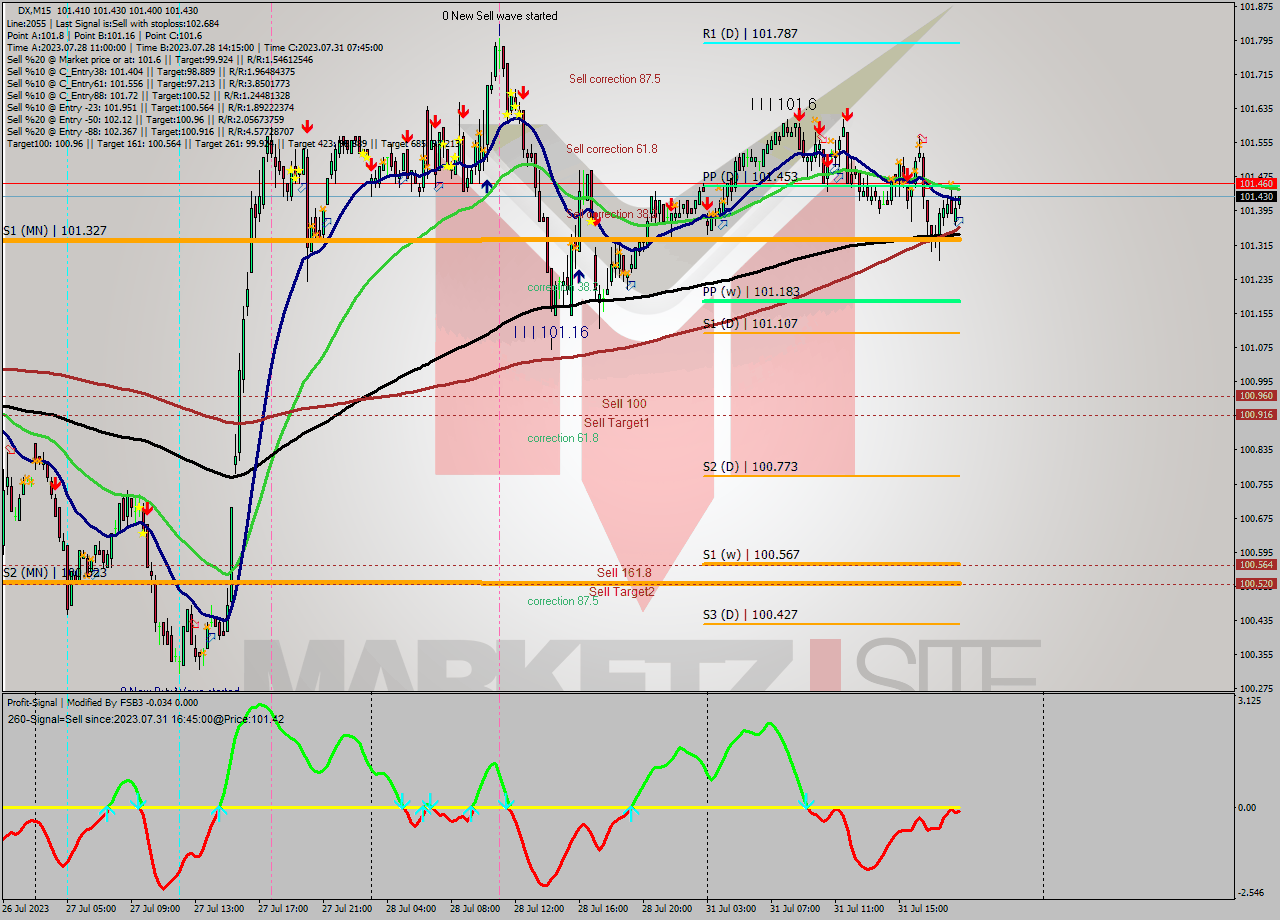The width and height of the screenshot is (1280, 920).
Task: Select the S1 (MN) | 101.327 monthly support label
Action: pos(54,230)
